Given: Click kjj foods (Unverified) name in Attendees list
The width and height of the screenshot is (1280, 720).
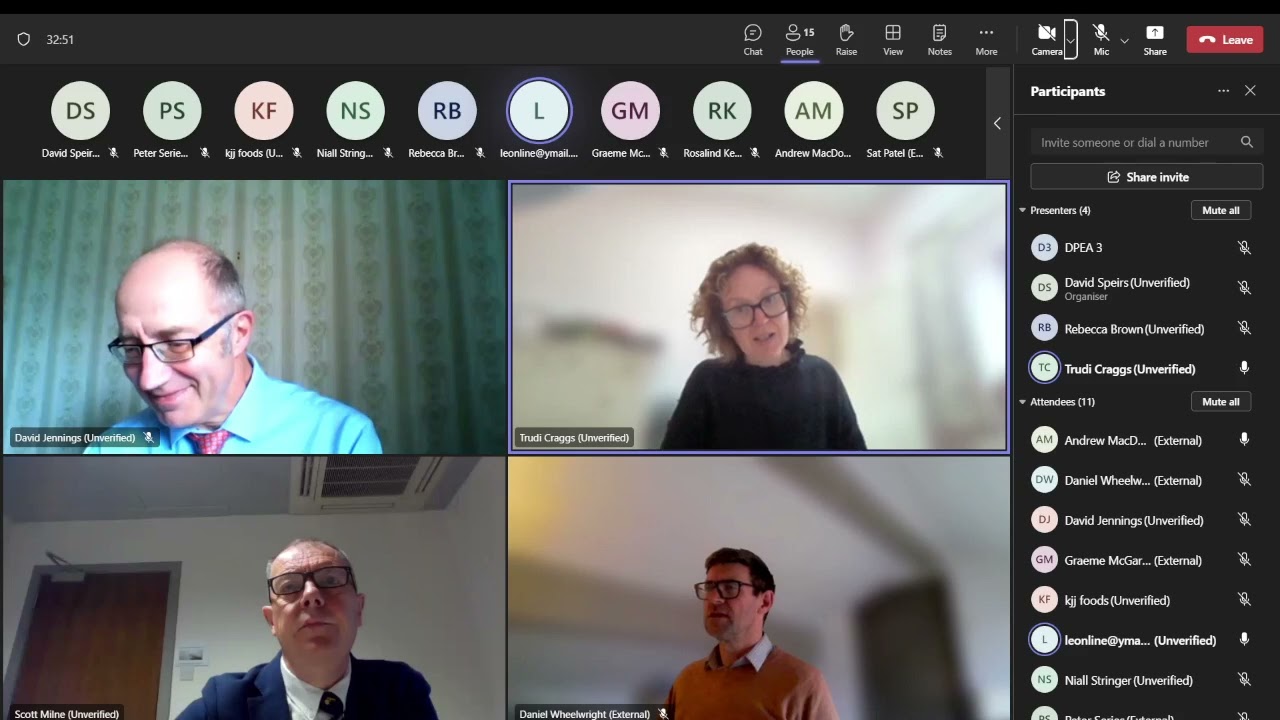Looking at the screenshot, I should [x=1117, y=601].
